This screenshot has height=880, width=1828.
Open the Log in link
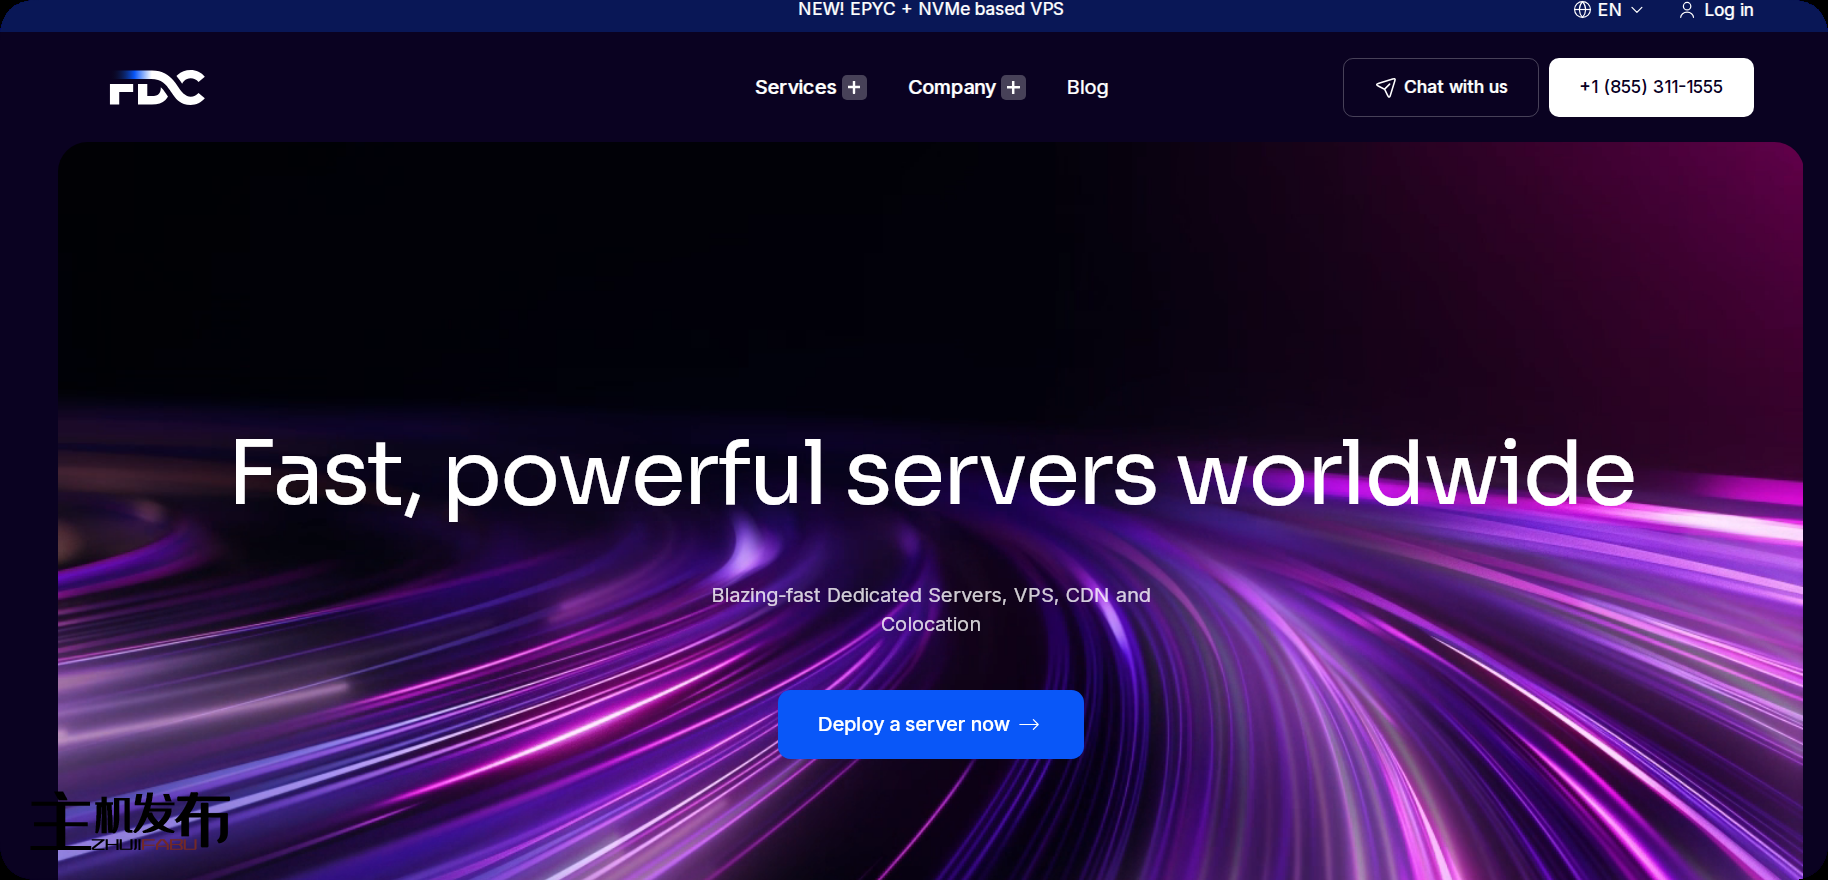(1728, 10)
